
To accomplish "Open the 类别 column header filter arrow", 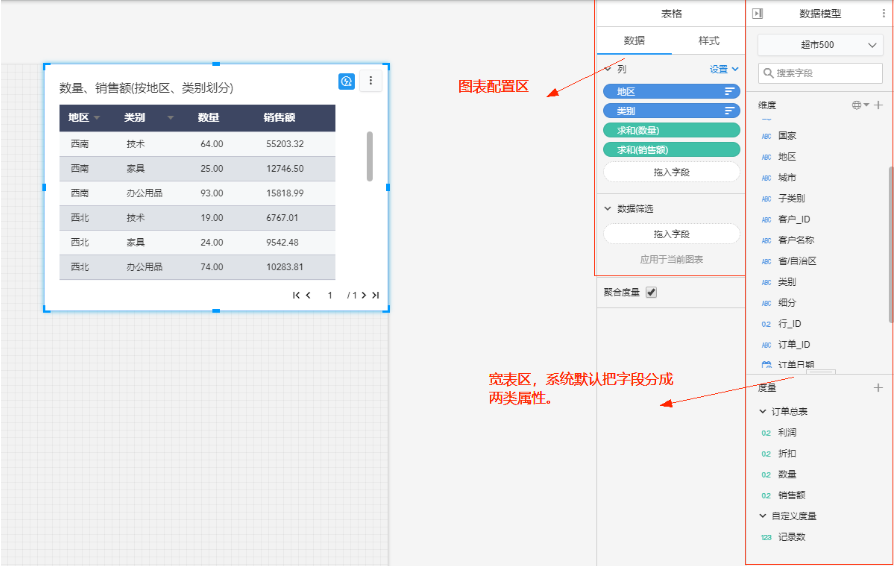I will pos(170,118).
